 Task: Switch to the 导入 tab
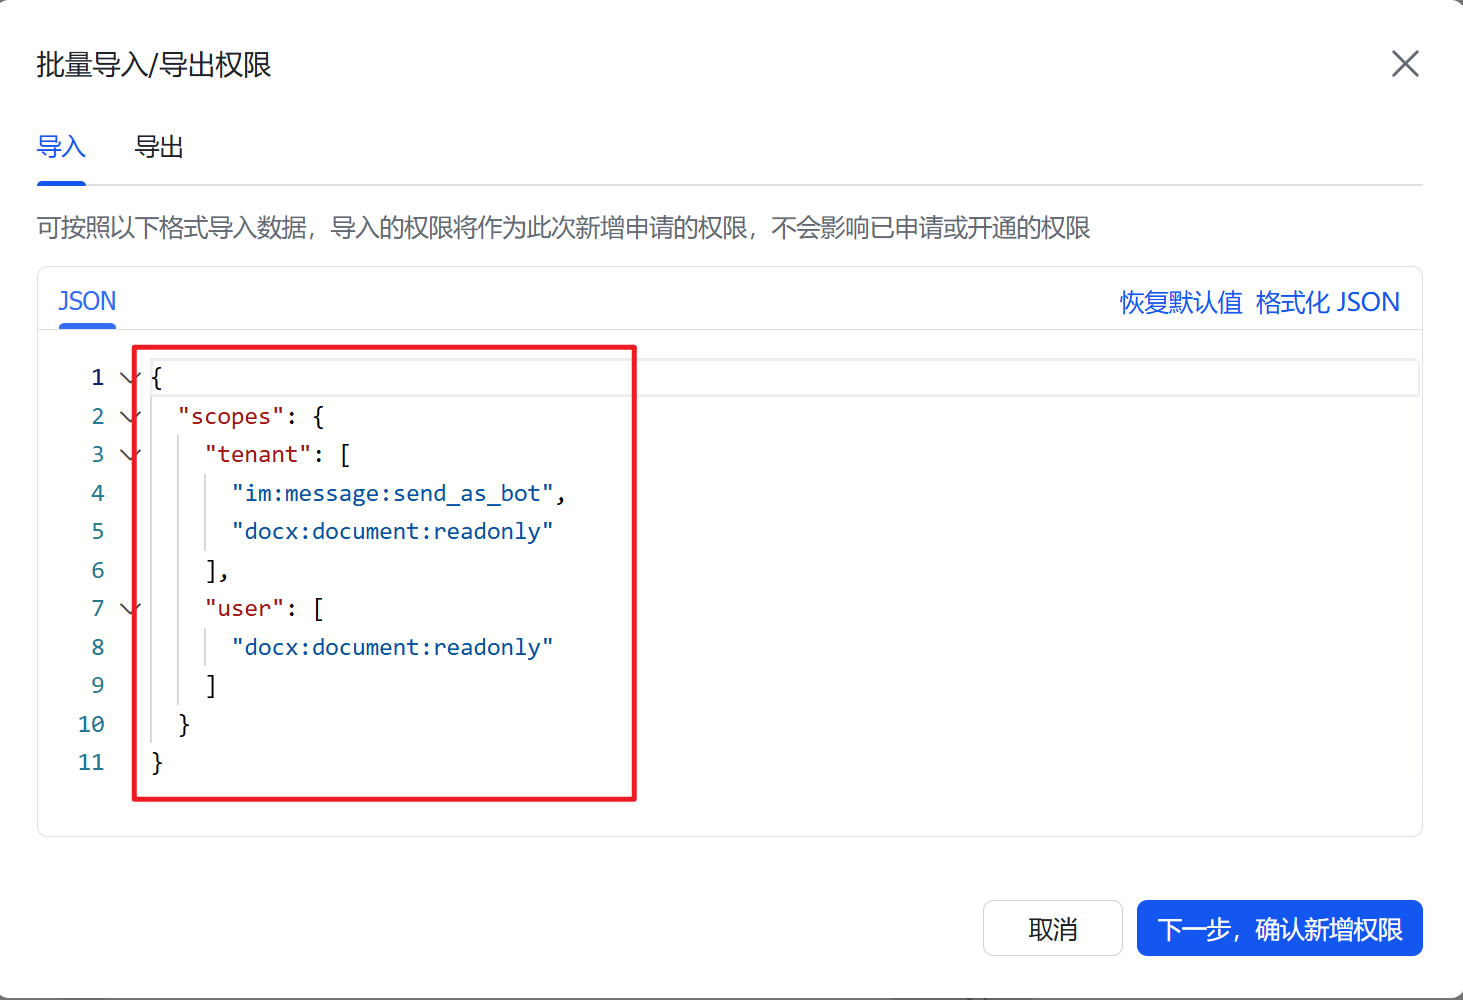coord(61,147)
